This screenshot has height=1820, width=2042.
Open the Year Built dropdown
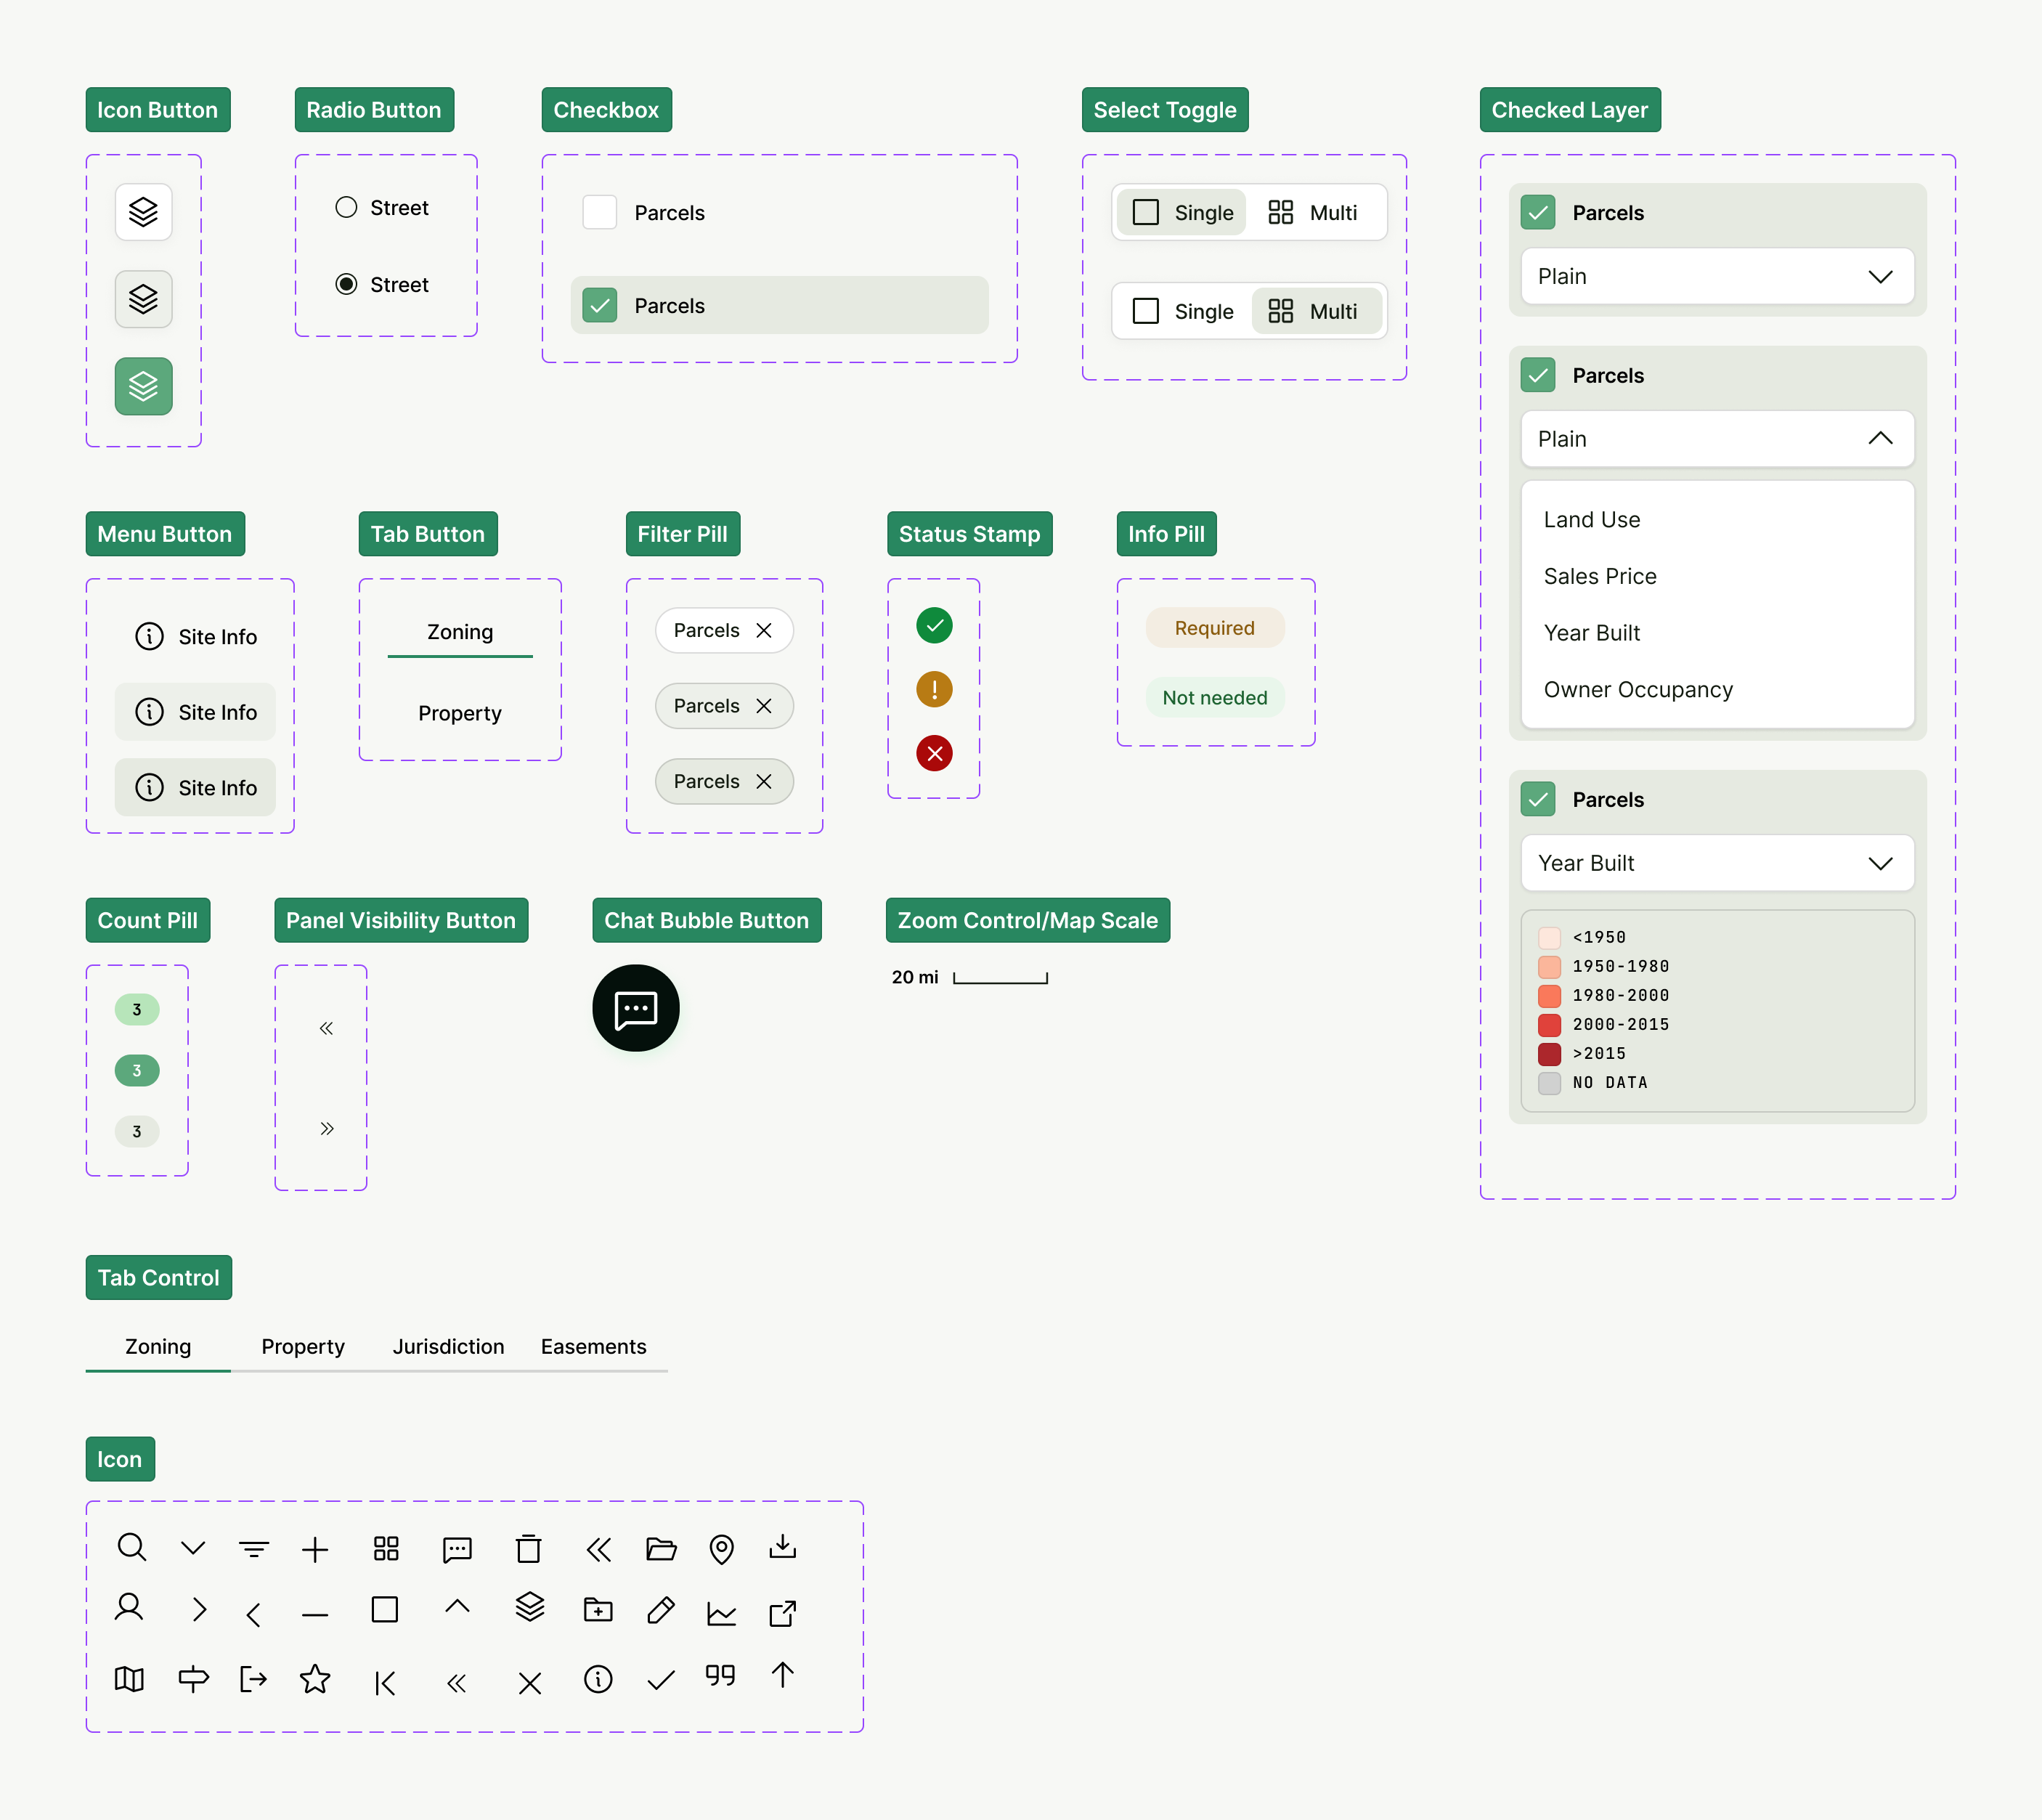[x=1717, y=863]
